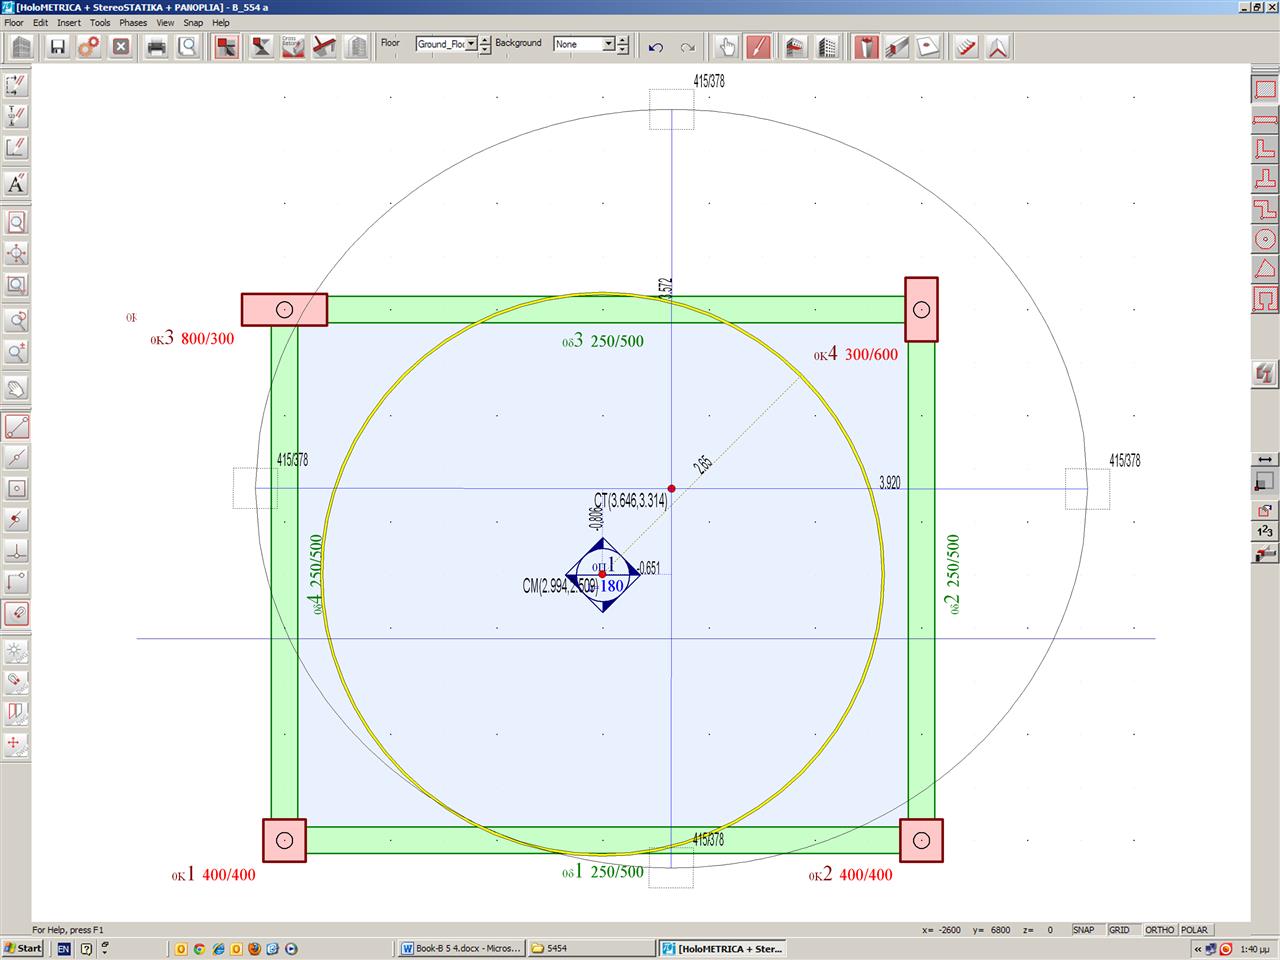
Task: Click column οκ4 300/600 in the drawing
Action: click(x=921, y=309)
